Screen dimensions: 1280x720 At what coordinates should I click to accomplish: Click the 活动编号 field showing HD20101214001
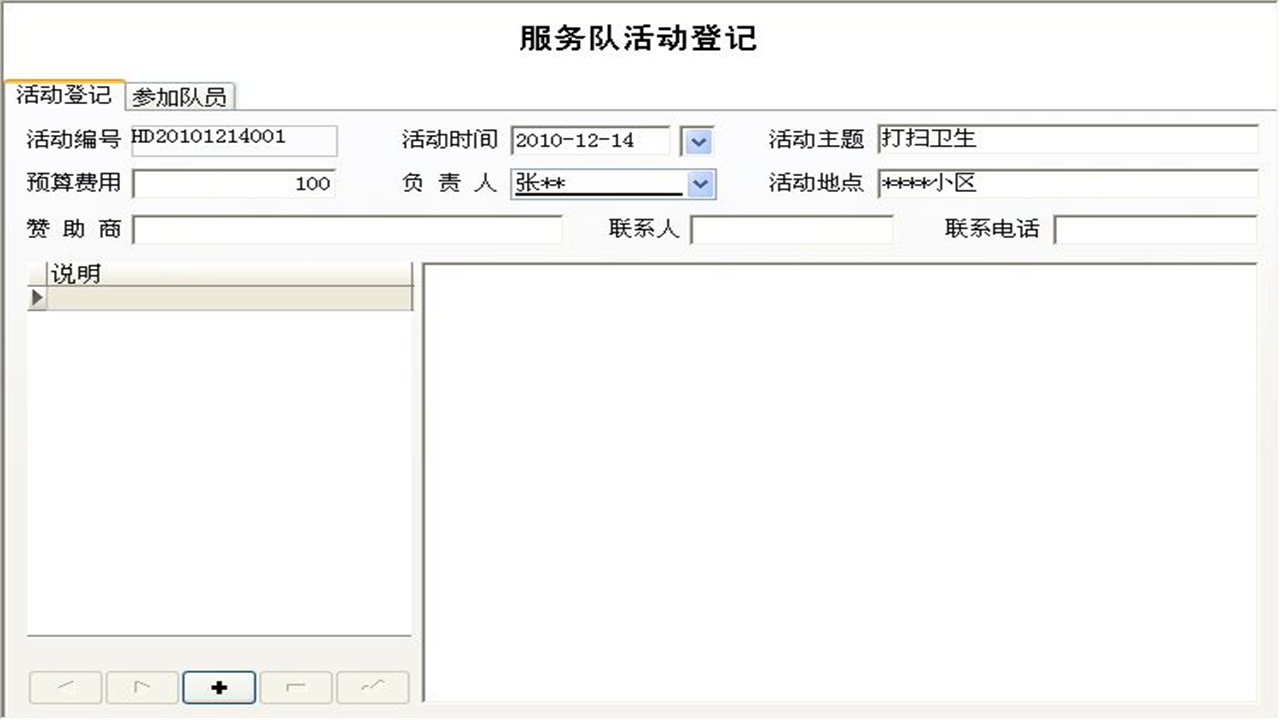[x=233, y=141]
